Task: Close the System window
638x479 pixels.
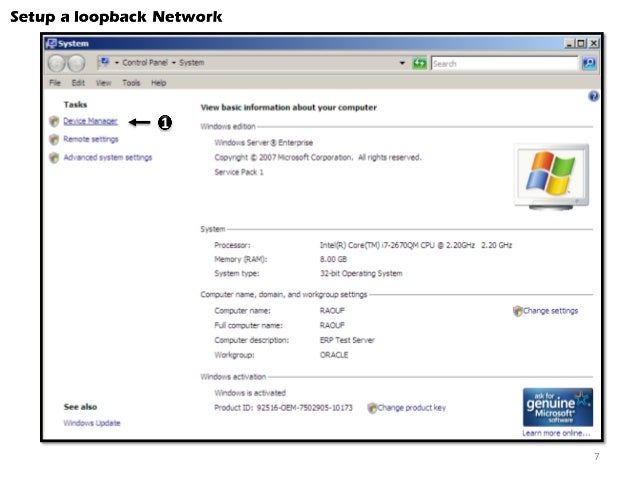Action: pyautogui.click(x=594, y=43)
